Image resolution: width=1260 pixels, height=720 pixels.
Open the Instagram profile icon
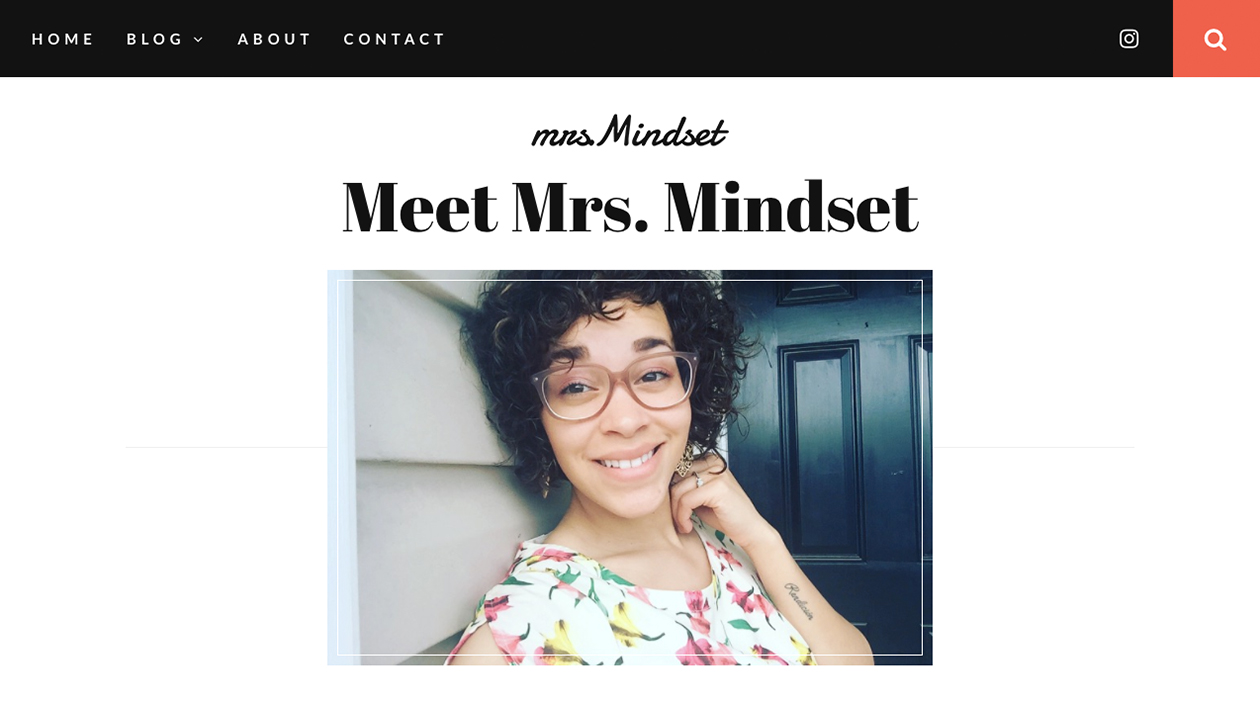[1129, 39]
